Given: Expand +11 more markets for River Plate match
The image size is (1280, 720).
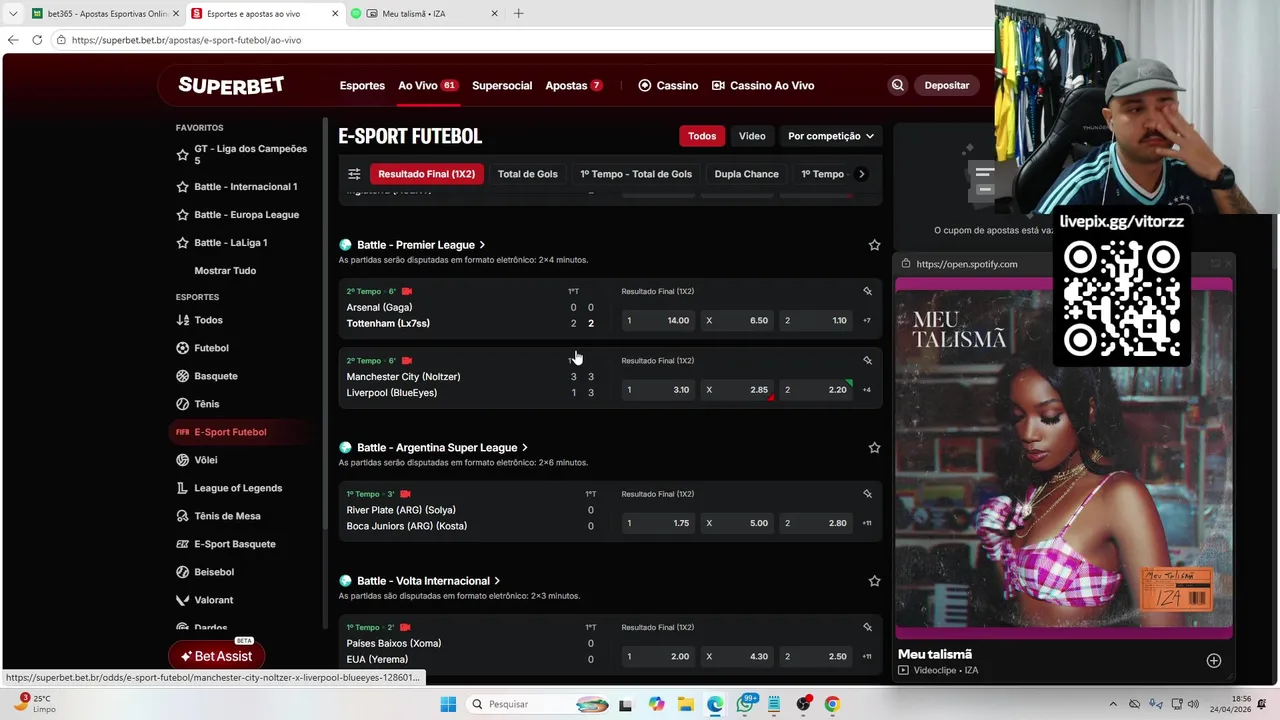Looking at the screenshot, I should coord(867,523).
